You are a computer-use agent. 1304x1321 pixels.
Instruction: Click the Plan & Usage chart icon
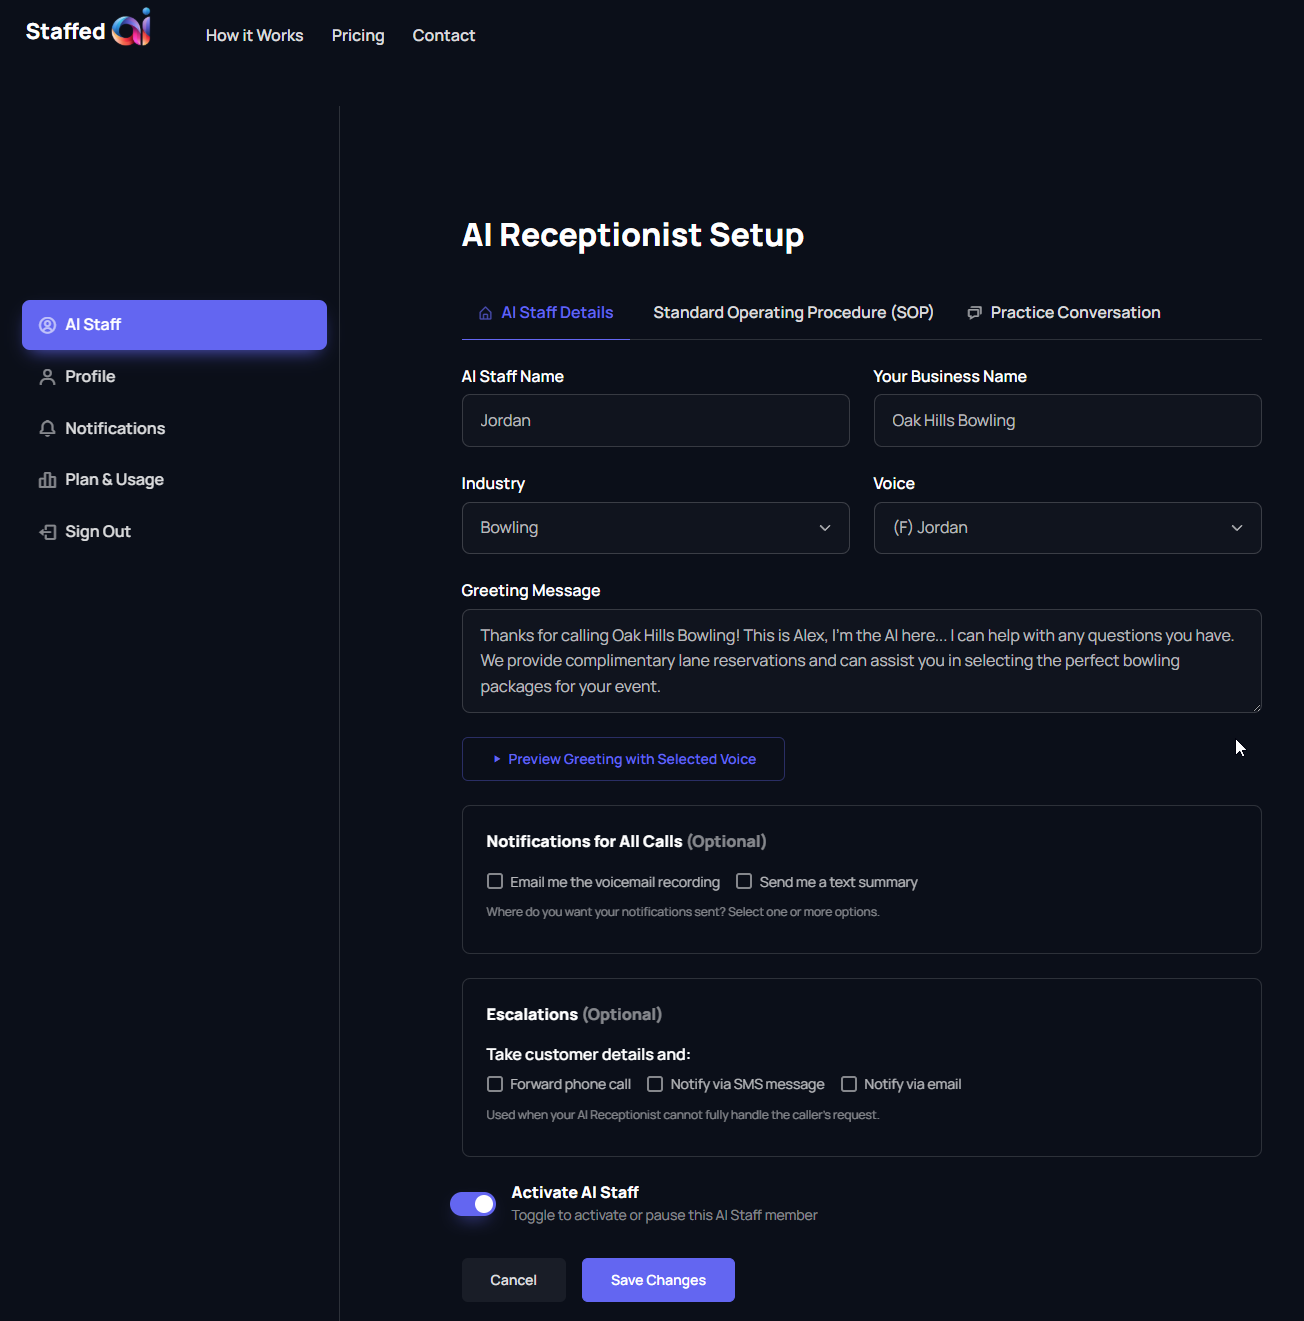coord(47,480)
